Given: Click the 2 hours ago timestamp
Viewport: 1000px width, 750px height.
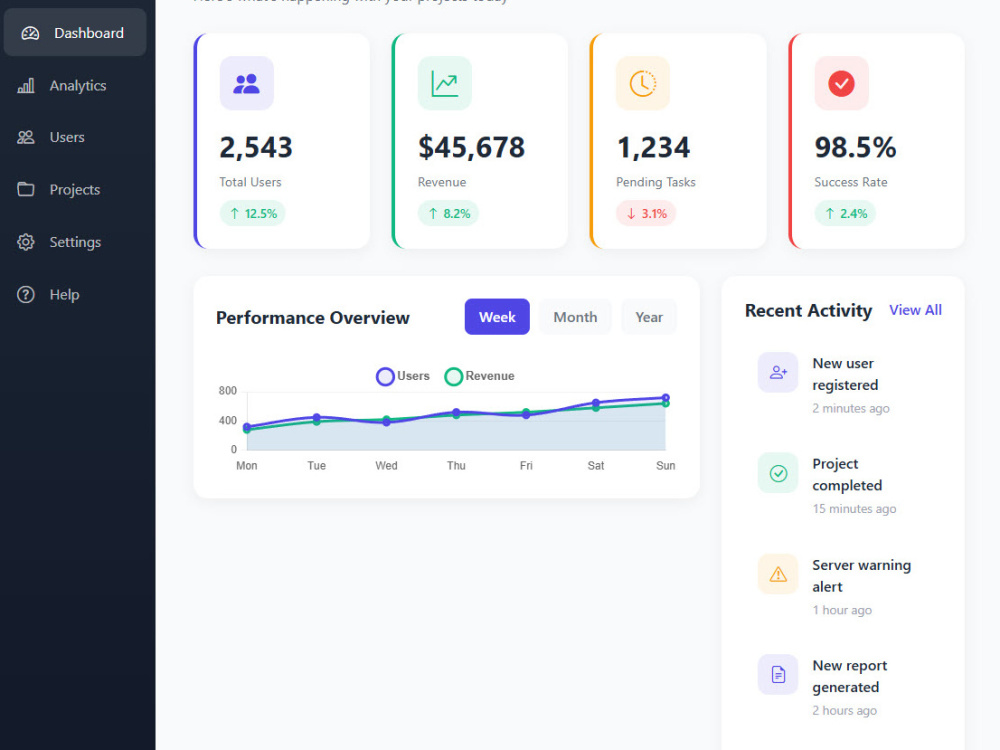Looking at the screenshot, I should coord(844,710).
